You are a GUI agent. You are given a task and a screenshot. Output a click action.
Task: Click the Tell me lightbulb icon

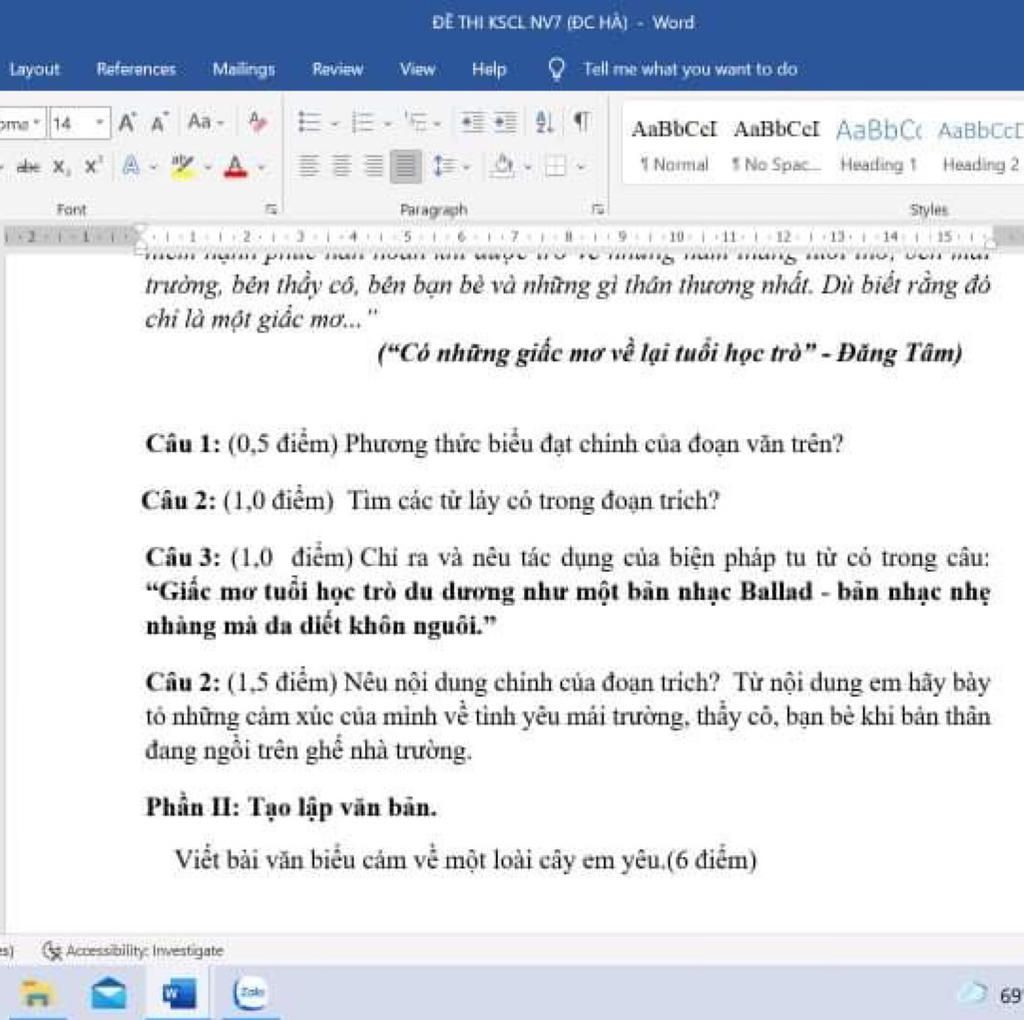point(556,69)
